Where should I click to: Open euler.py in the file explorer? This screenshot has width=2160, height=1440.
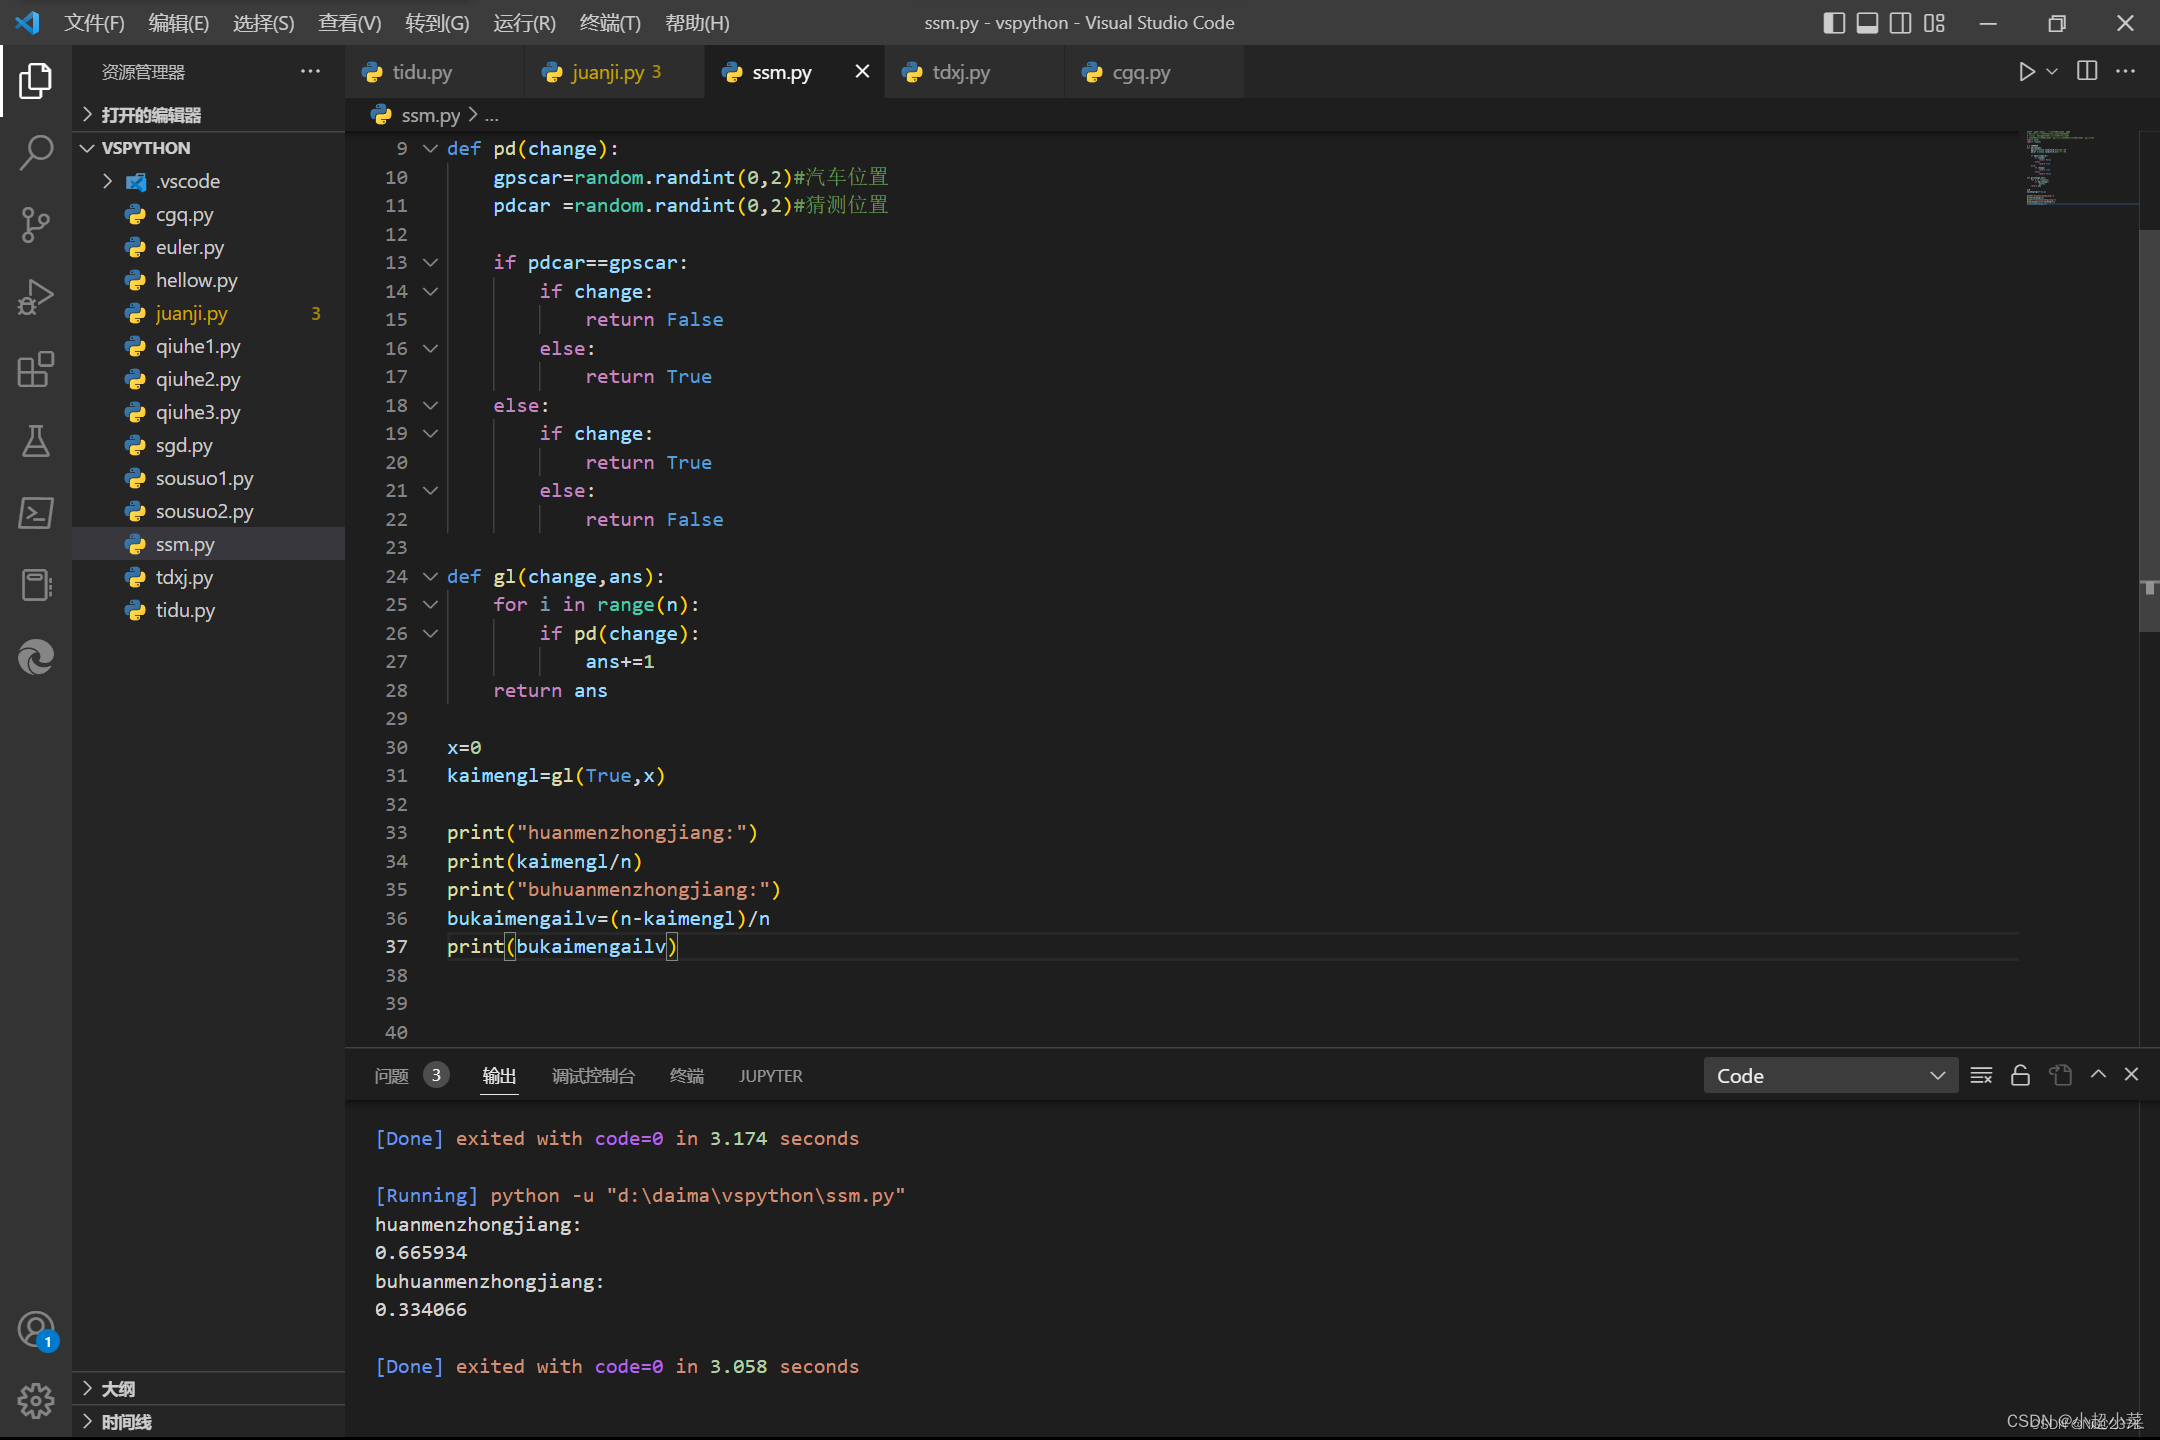pyautogui.click(x=209, y=247)
